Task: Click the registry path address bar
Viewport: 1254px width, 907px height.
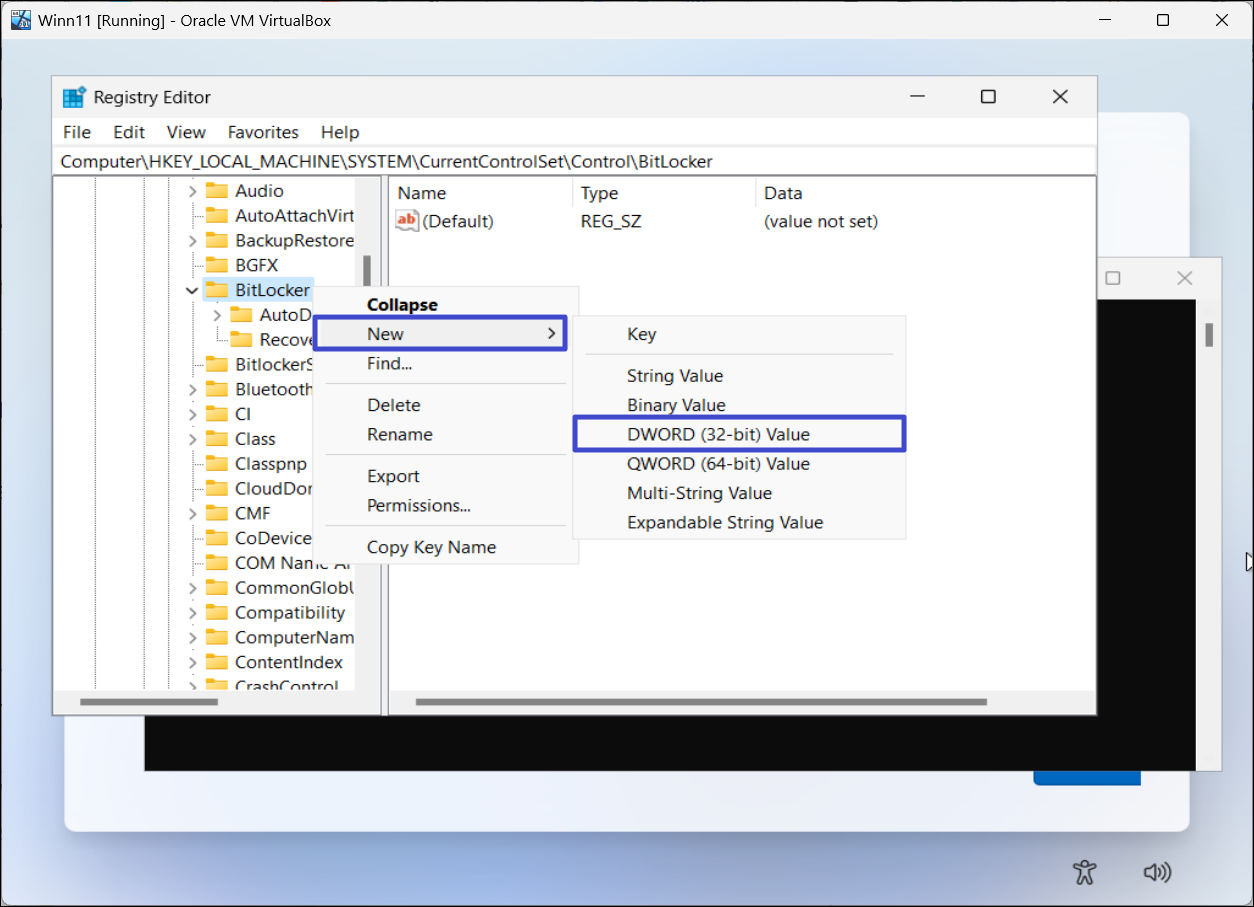Action: (574, 161)
